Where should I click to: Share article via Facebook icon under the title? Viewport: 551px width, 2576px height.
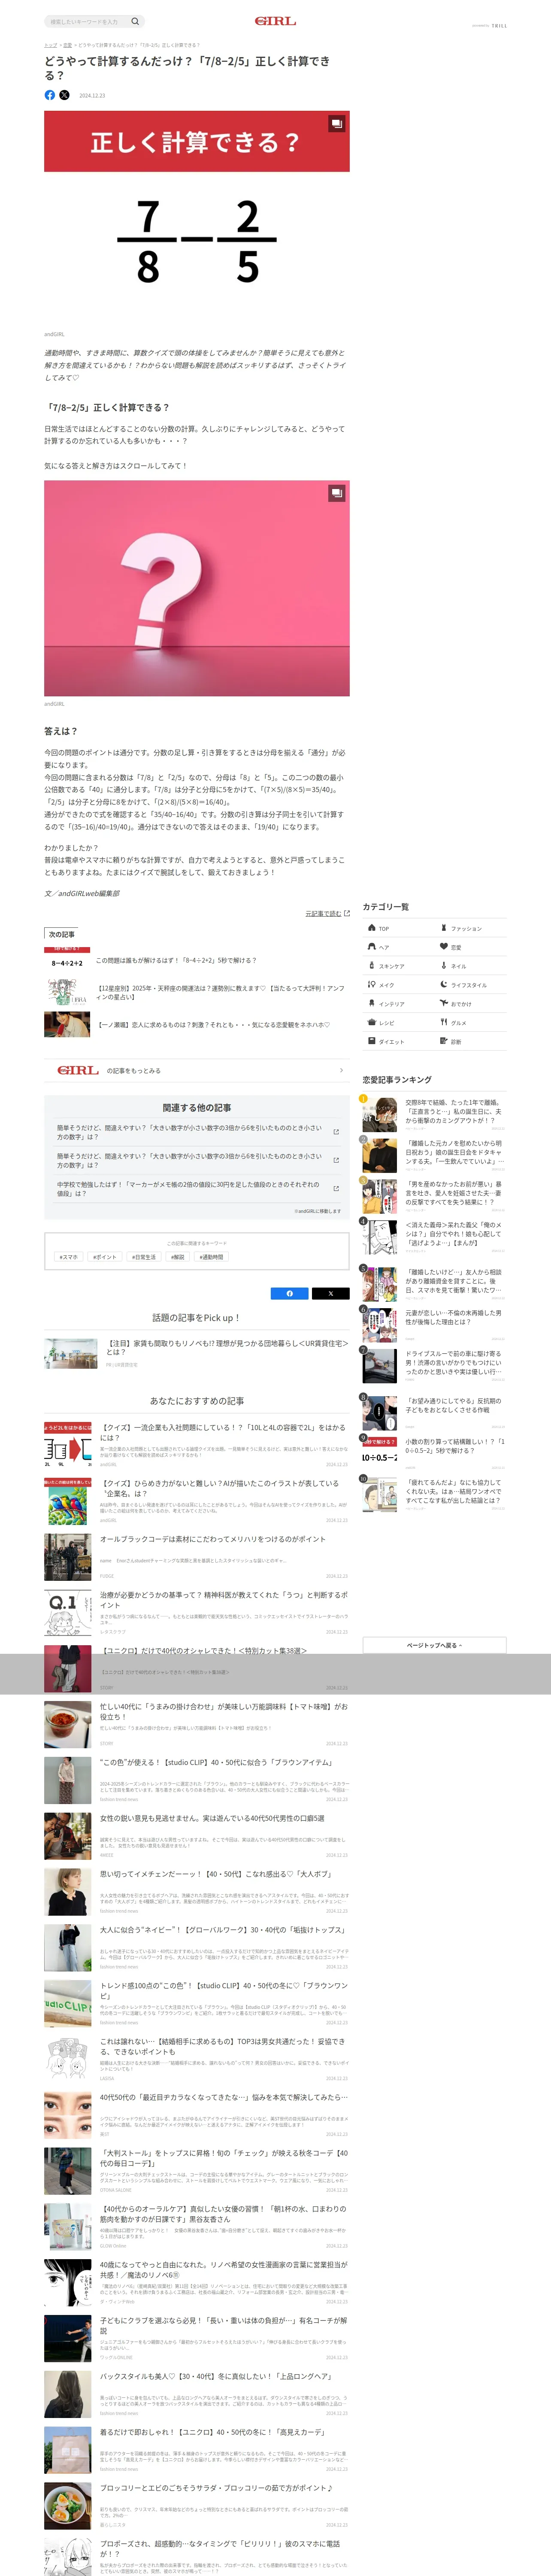pyautogui.click(x=50, y=95)
